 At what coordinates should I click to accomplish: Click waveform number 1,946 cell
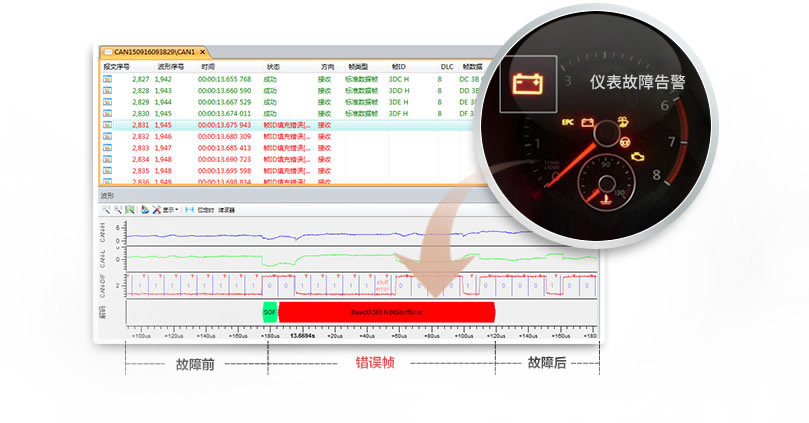(x=163, y=136)
